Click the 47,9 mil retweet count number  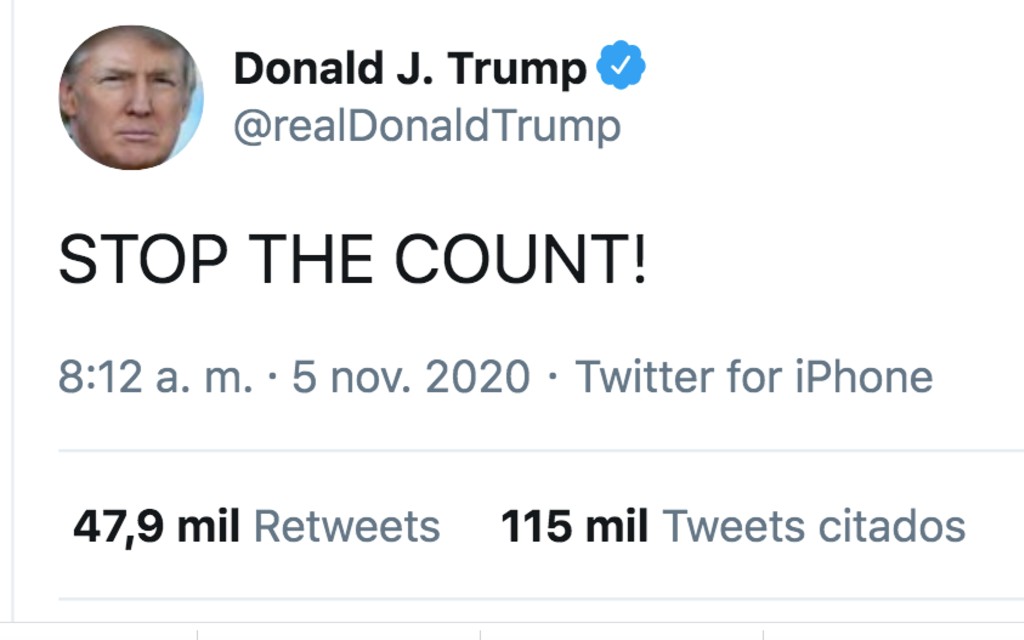156,526
